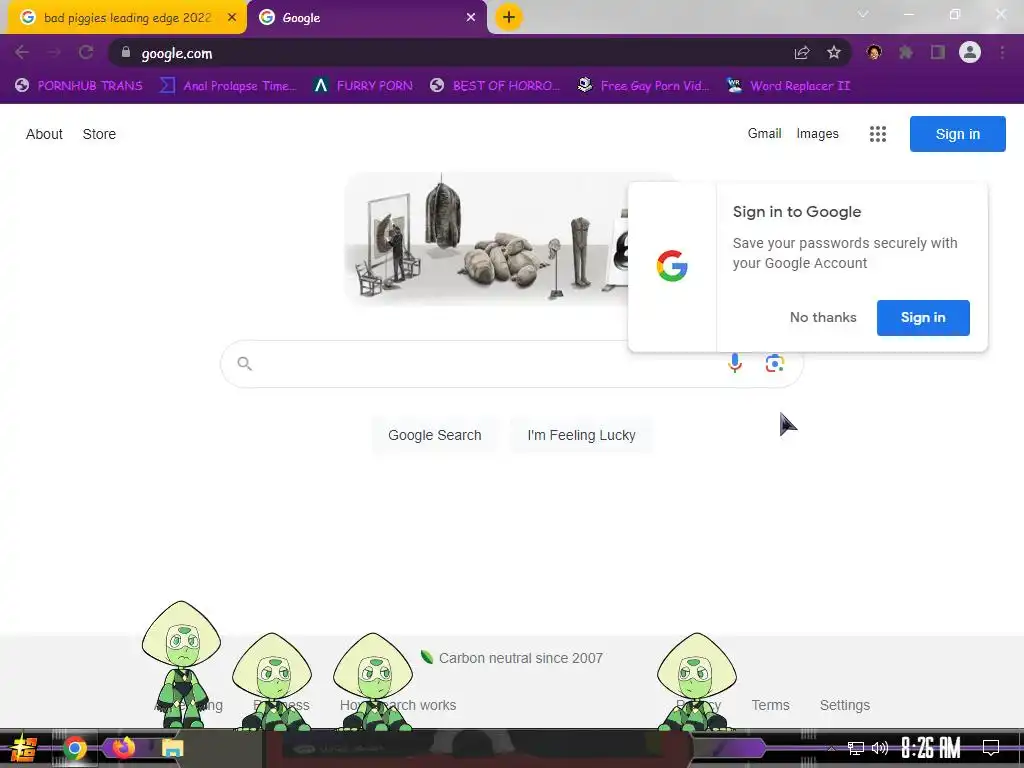Click the top-right blue Sign in button

tap(957, 134)
